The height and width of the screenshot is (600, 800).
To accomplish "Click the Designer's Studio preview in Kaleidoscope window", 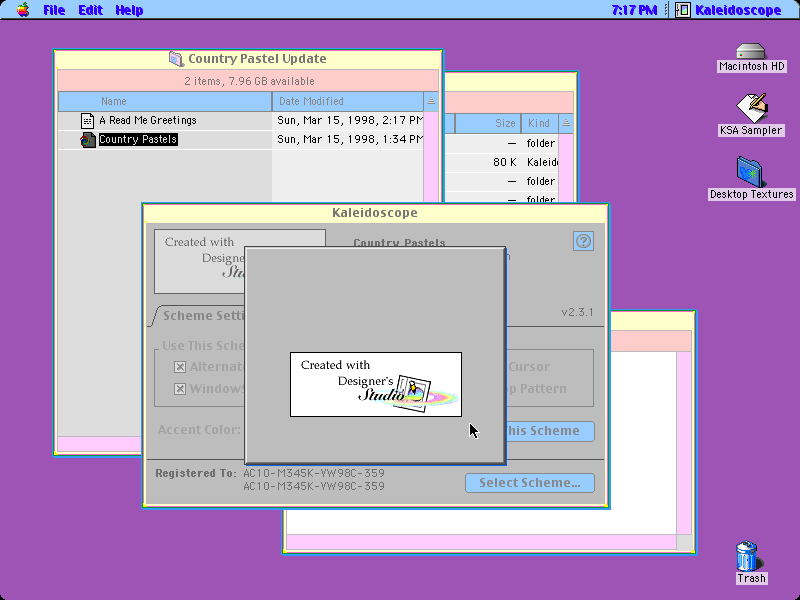I will pyautogui.click(x=199, y=261).
